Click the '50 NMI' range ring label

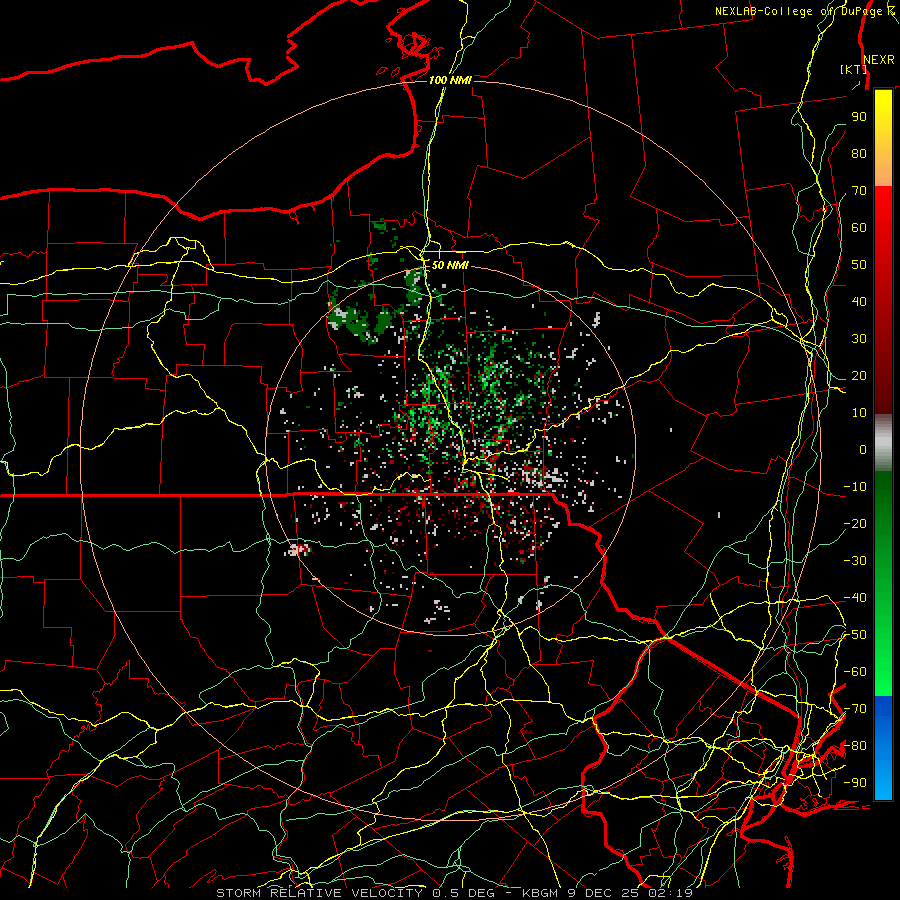(x=450, y=265)
